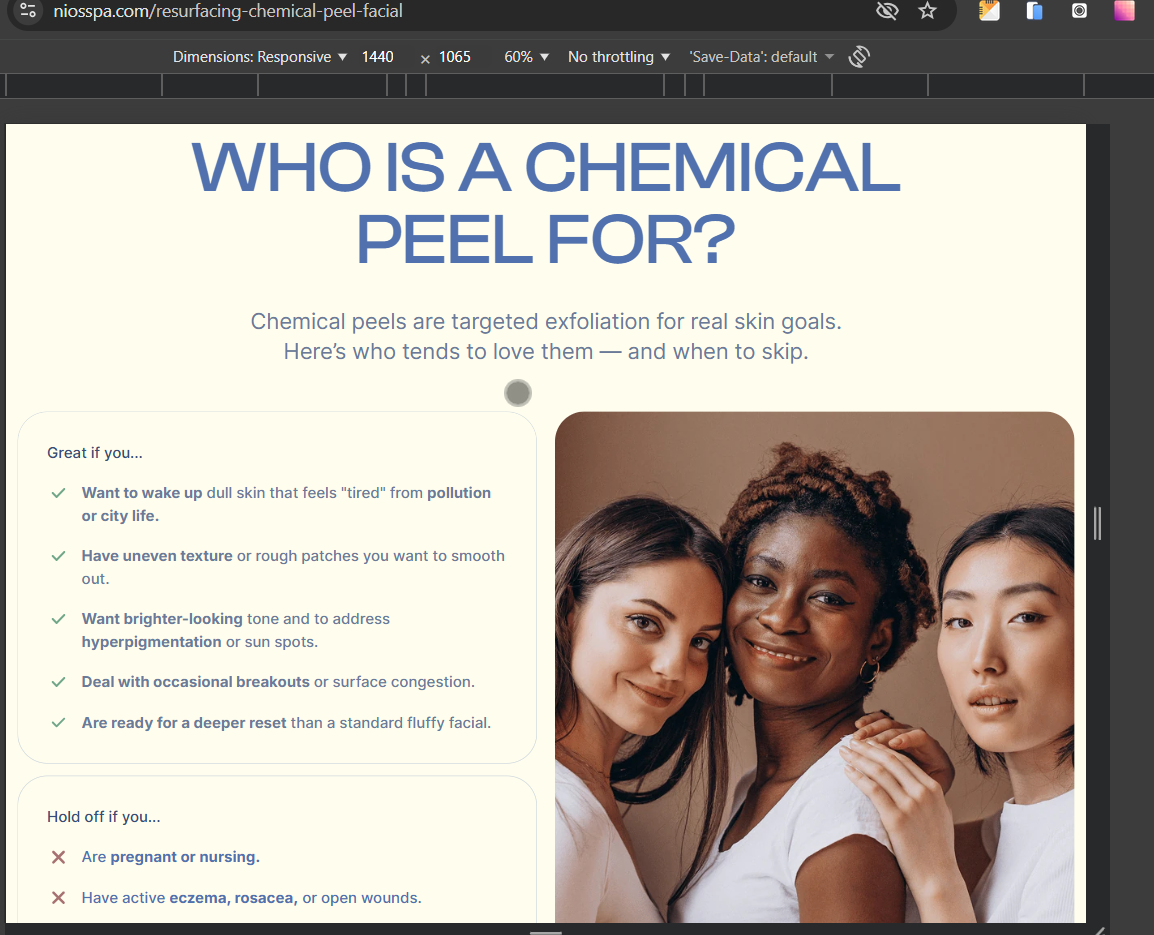1154x935 pixels.
Task: Click the text 'Are pregnant or nursing.'
Action: (171, 857)
